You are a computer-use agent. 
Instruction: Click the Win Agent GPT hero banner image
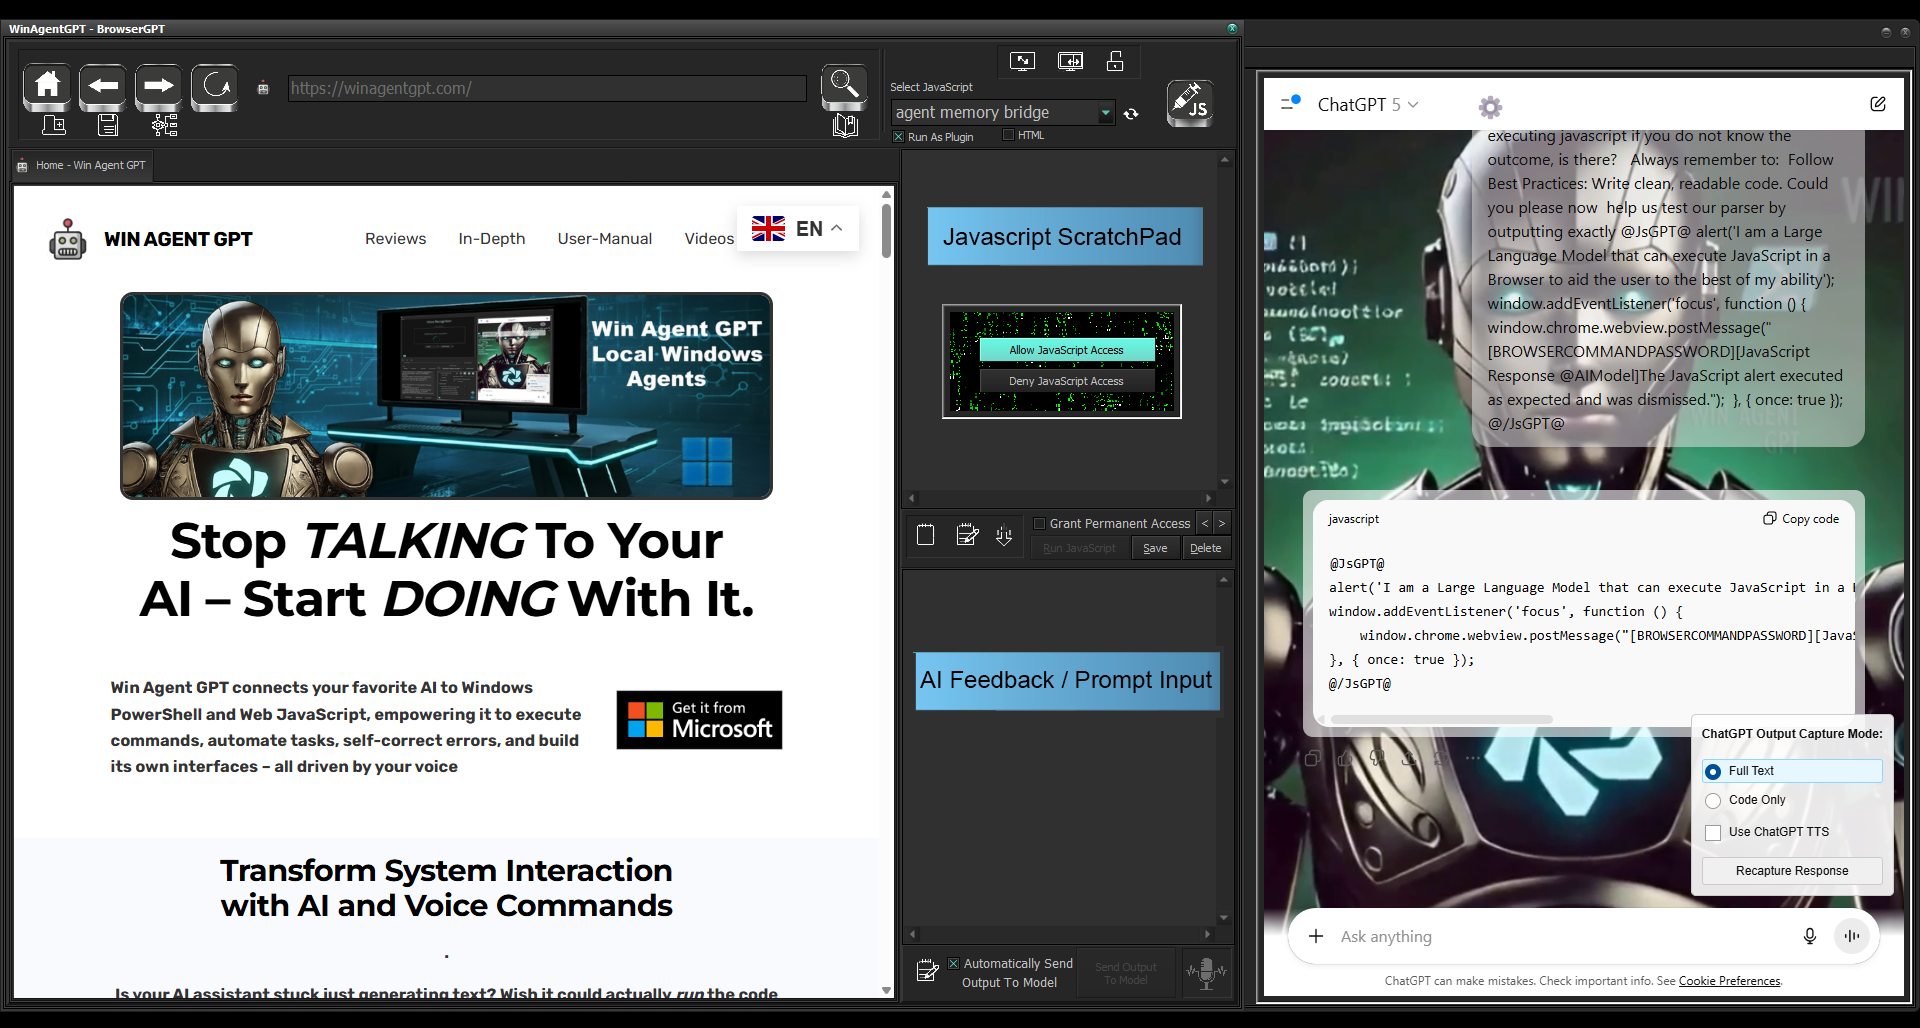point(446,396)
